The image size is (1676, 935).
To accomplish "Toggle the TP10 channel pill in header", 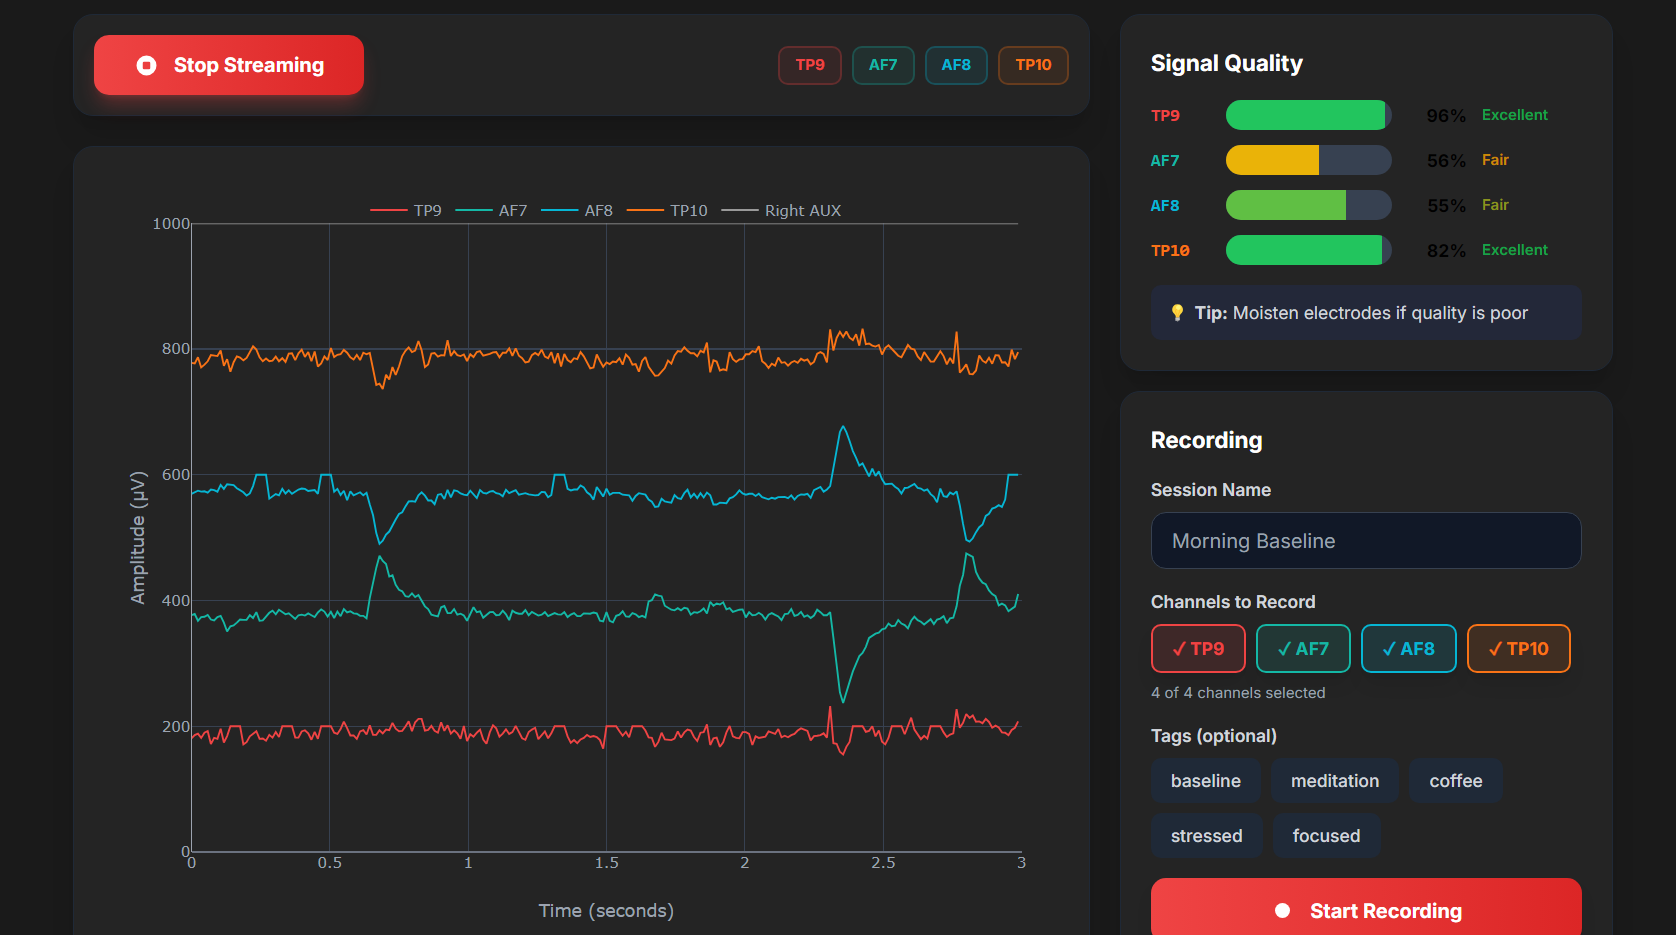I will (x=1033, y=65).
